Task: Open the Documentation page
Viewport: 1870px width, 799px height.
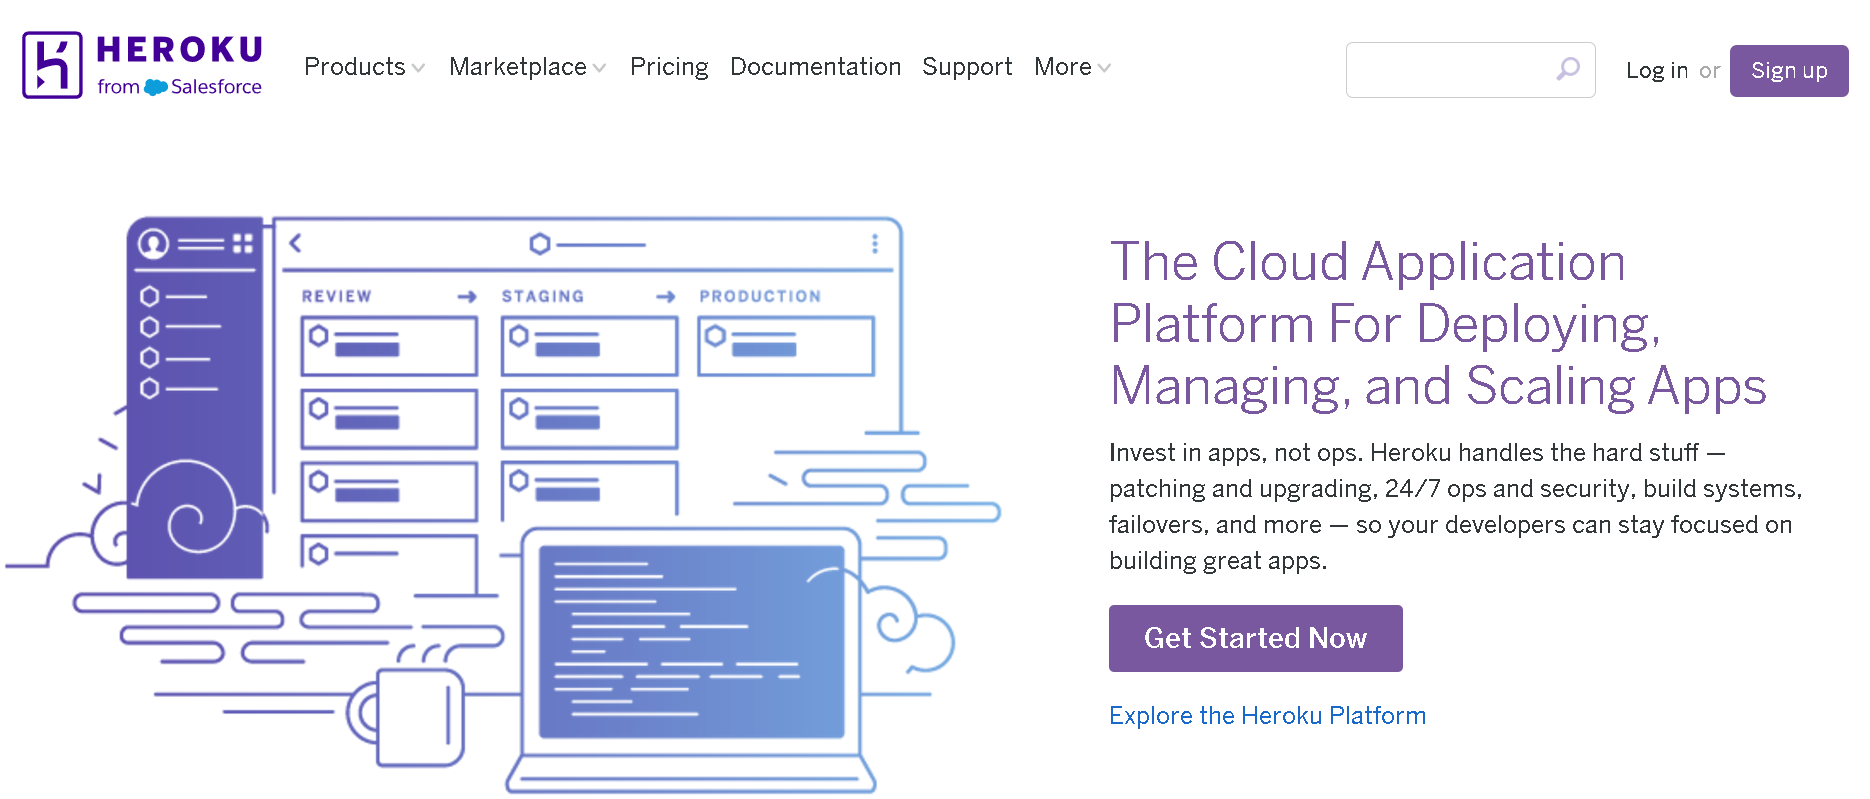Action: pyautogui.click(x=815, y=67)
